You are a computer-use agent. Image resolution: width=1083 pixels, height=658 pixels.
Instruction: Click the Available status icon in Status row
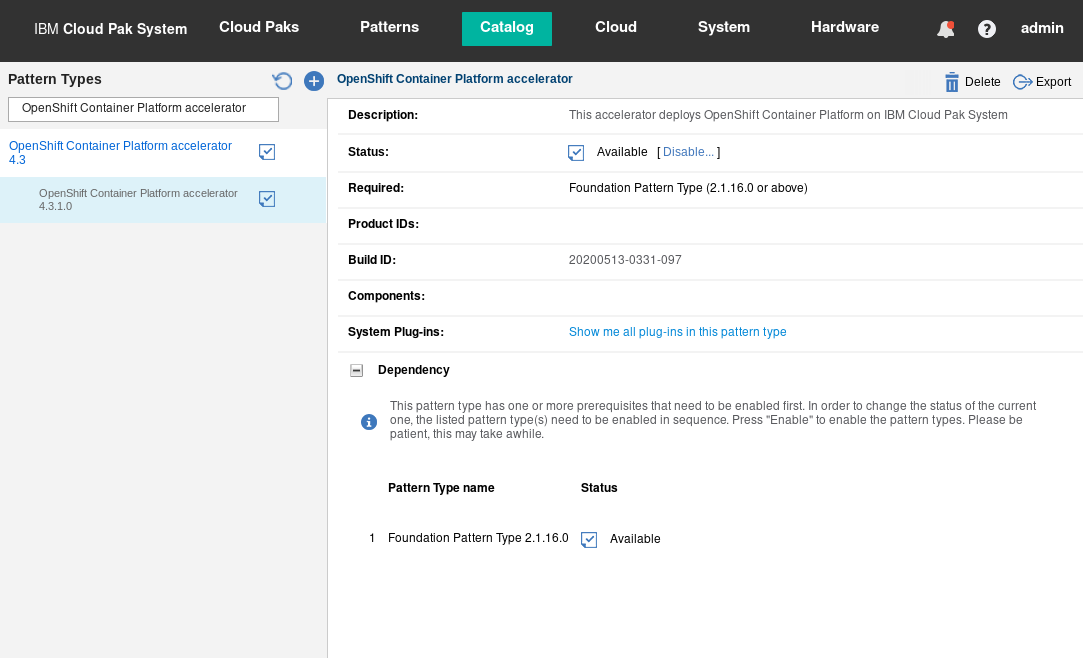point(576,153)
